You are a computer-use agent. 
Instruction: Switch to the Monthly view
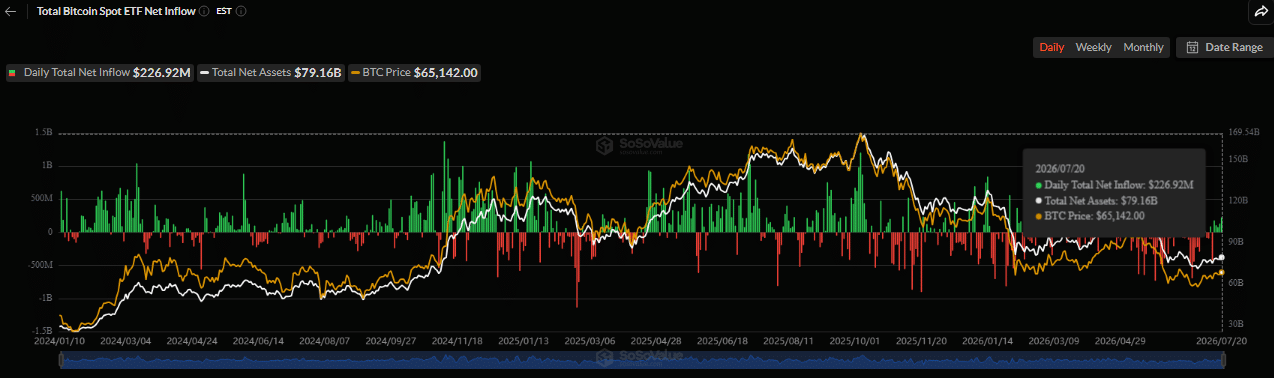click(x=1143, y=47)
